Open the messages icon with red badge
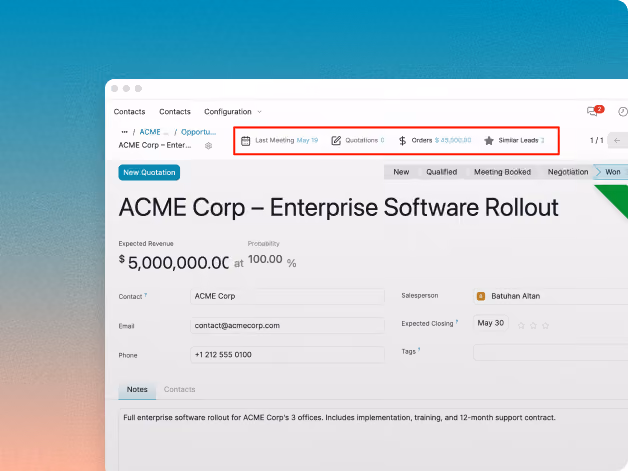 click(595, 111)
